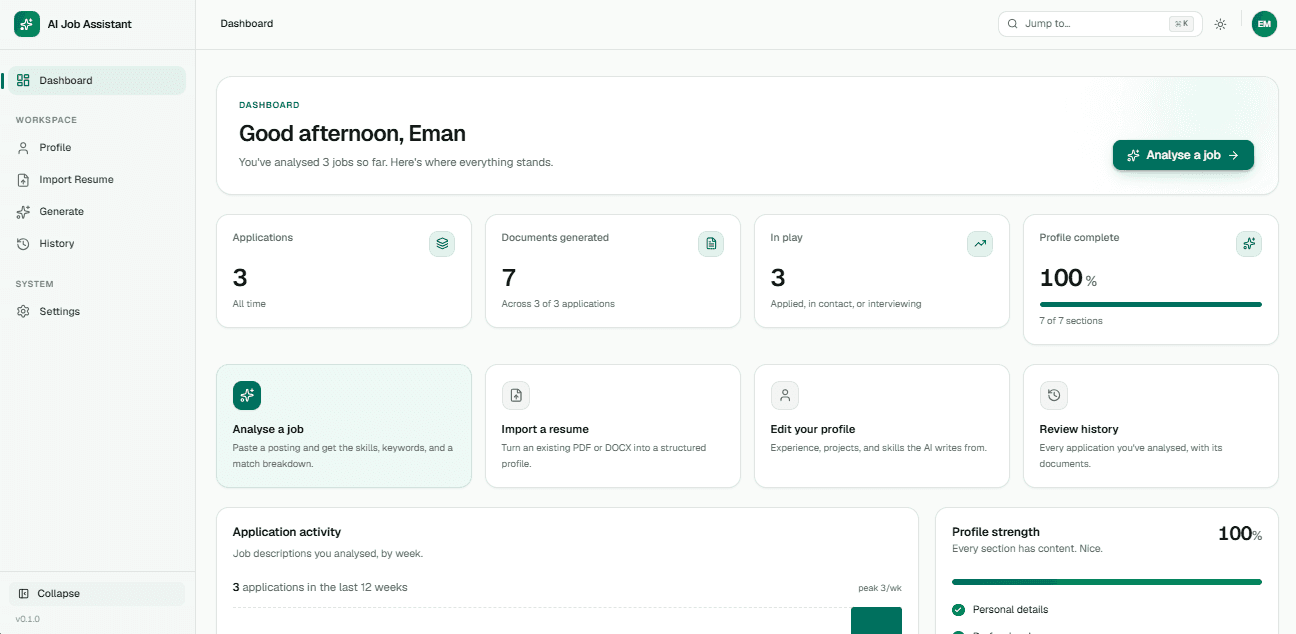Click the Import Resume file icon in sidebar

pyautogui.click(x=23, y=180)
